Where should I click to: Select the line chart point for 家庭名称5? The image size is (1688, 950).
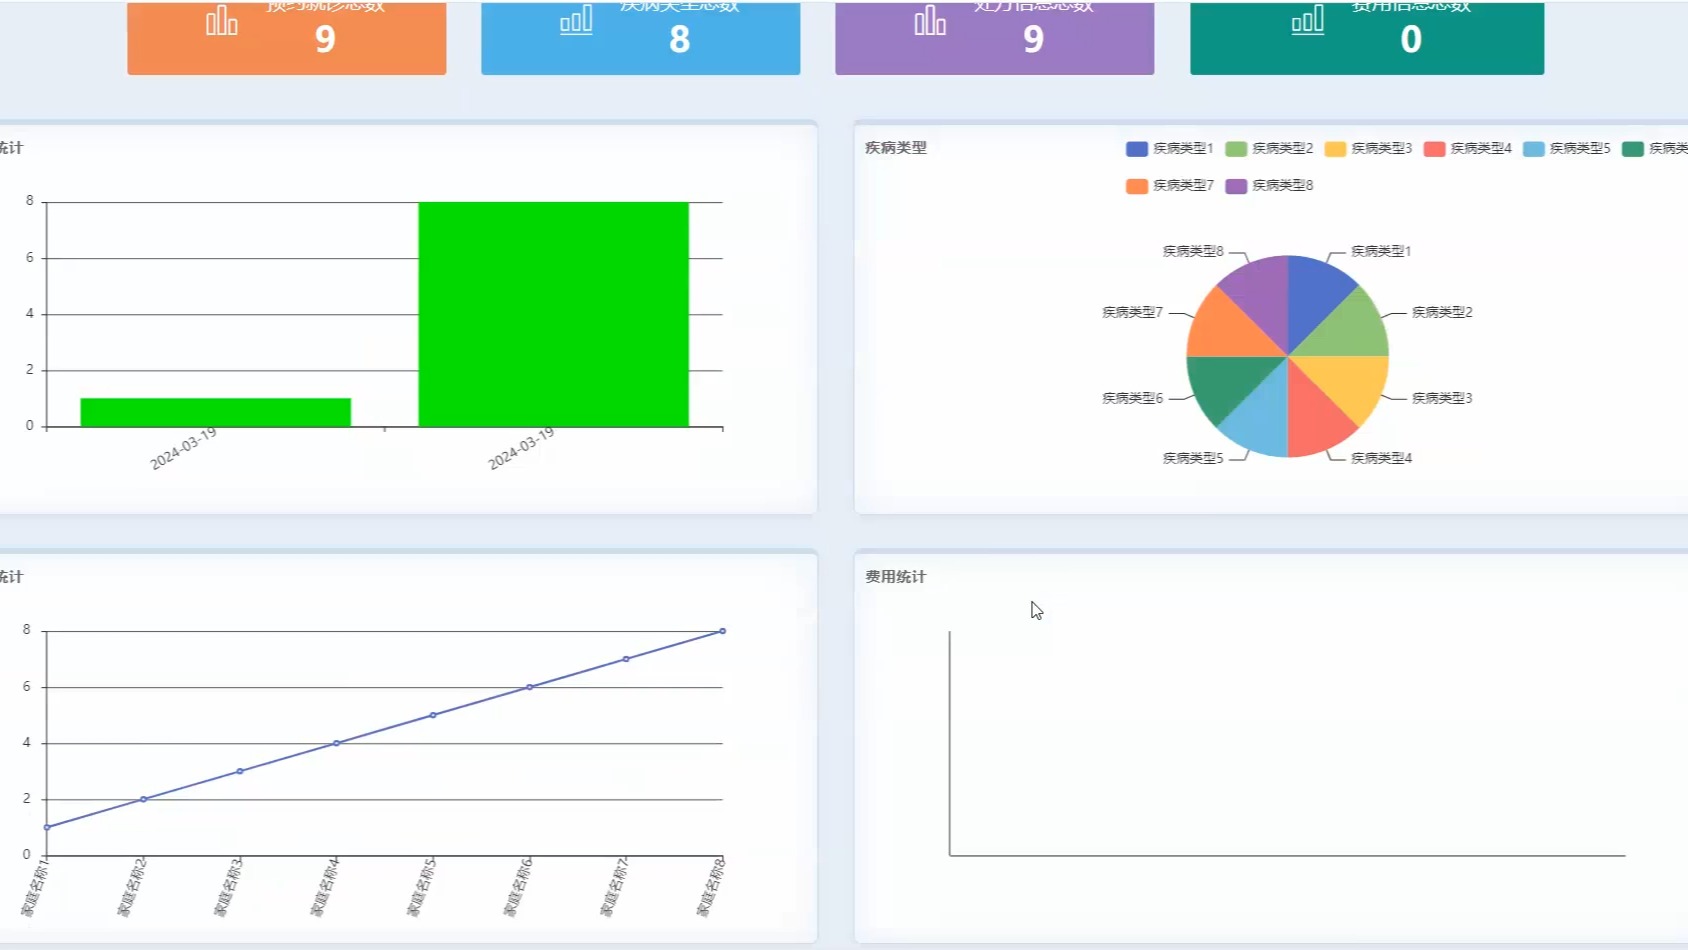433,715
